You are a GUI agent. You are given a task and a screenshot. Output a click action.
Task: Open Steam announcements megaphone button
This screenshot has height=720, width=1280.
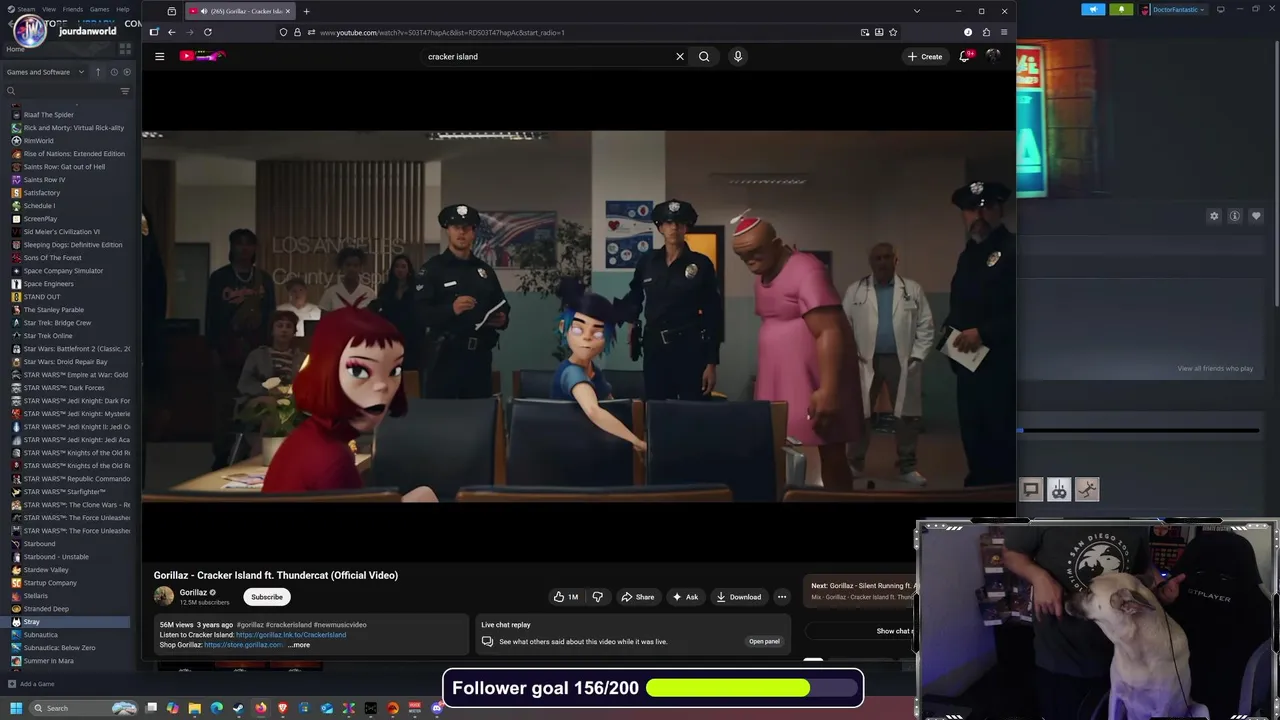(1093, 9)
